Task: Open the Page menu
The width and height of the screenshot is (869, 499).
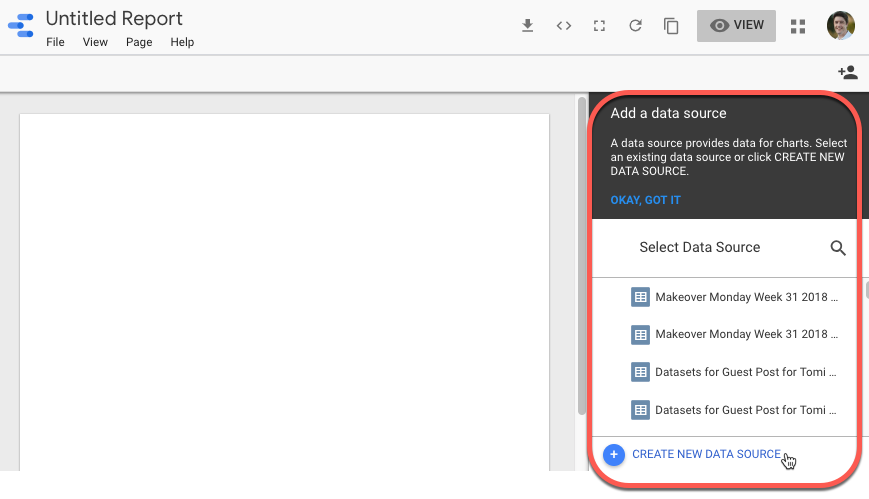Action: point(139,42)
